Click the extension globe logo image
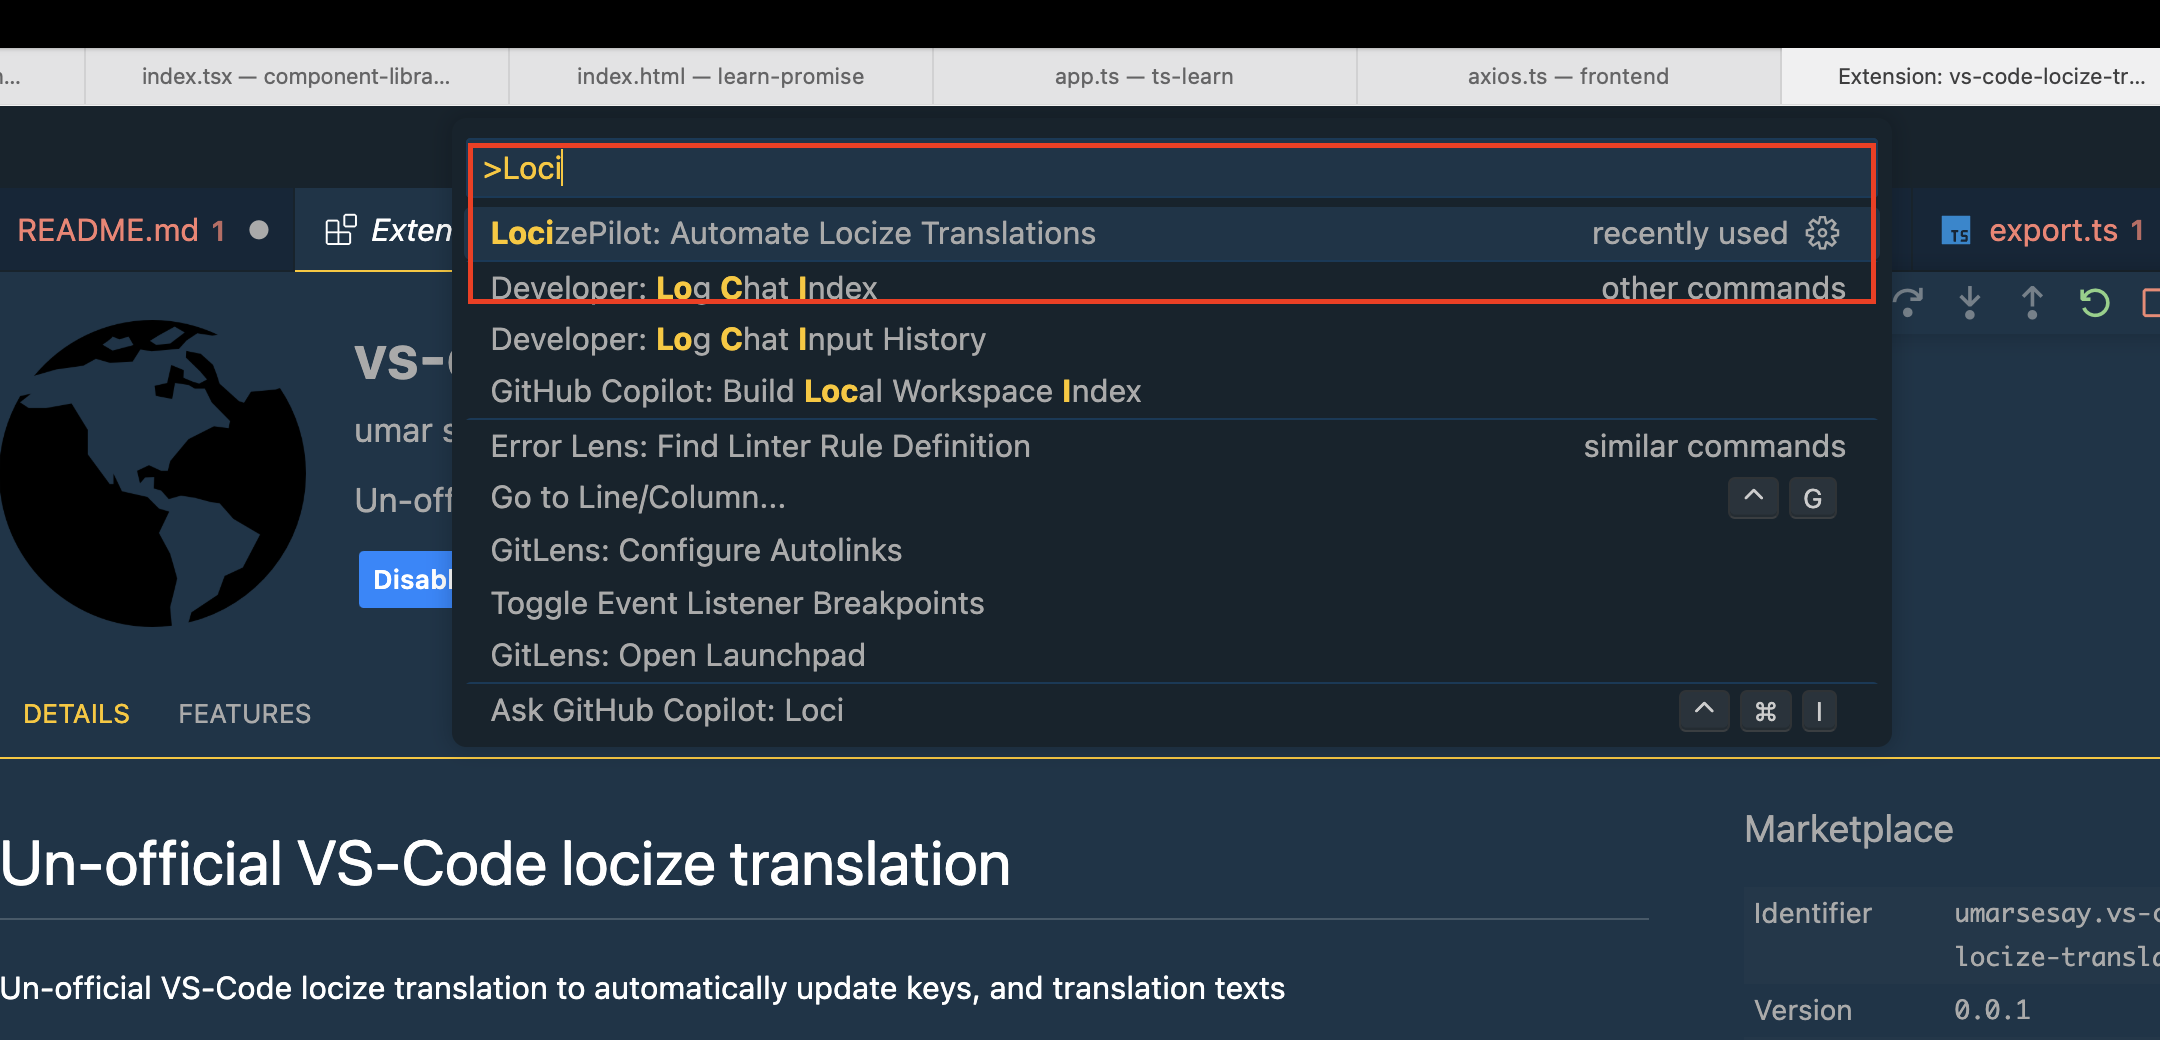The width and height of the screenshot is (2160, 1040). click(153, 473)
